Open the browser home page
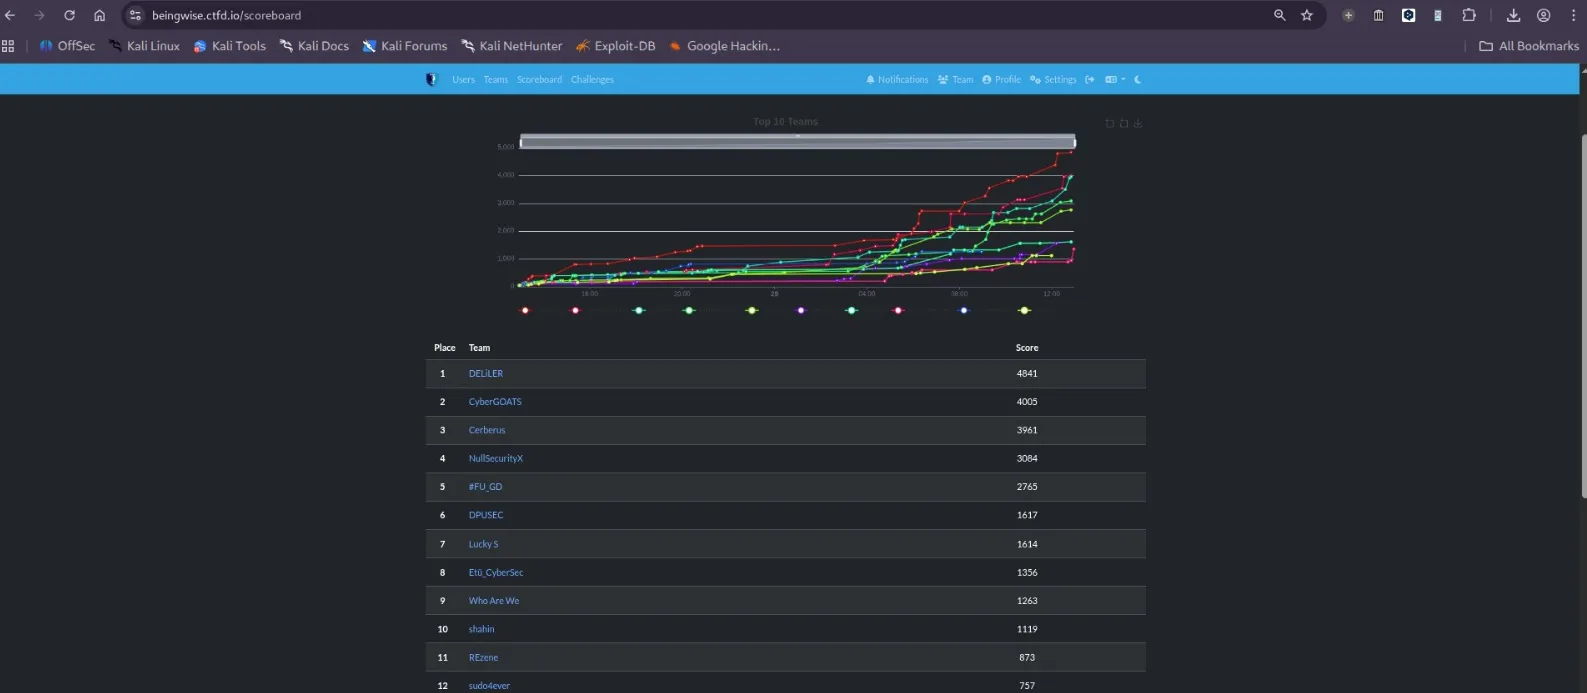The image size is (1587, 693). click(x=99, y=15)
